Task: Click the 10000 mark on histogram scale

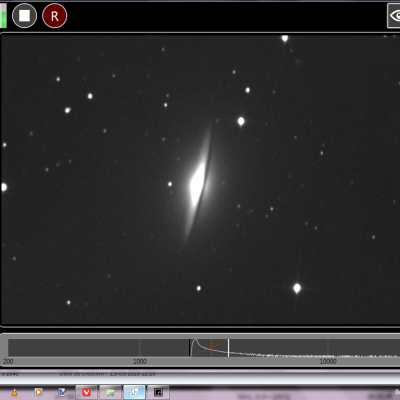Action: (x=328, y=361)
